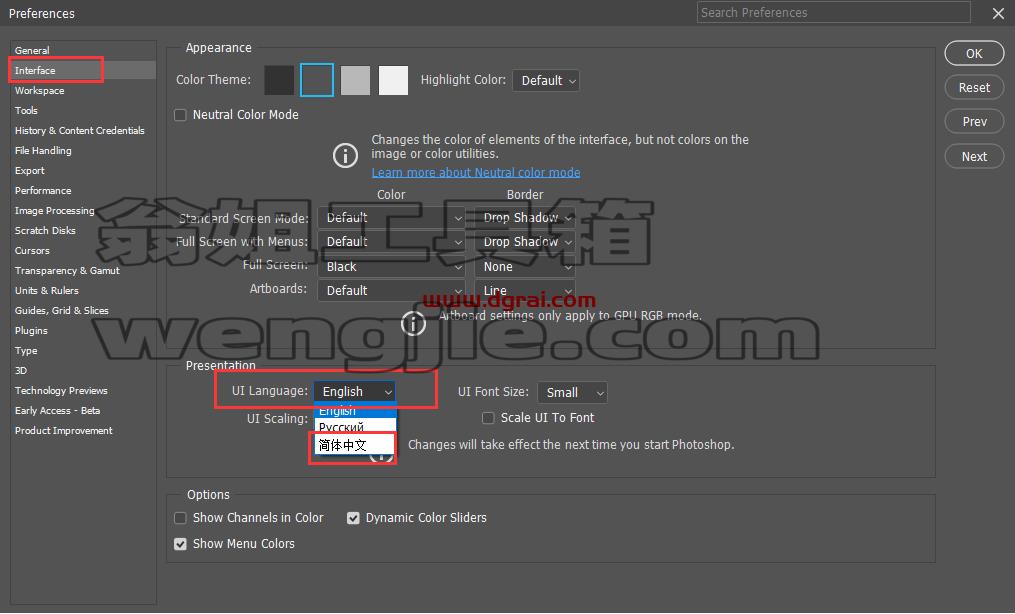Close the Preferences dialog
Image resolution: width=1015 pixels, height=614 pixels.
998,13
